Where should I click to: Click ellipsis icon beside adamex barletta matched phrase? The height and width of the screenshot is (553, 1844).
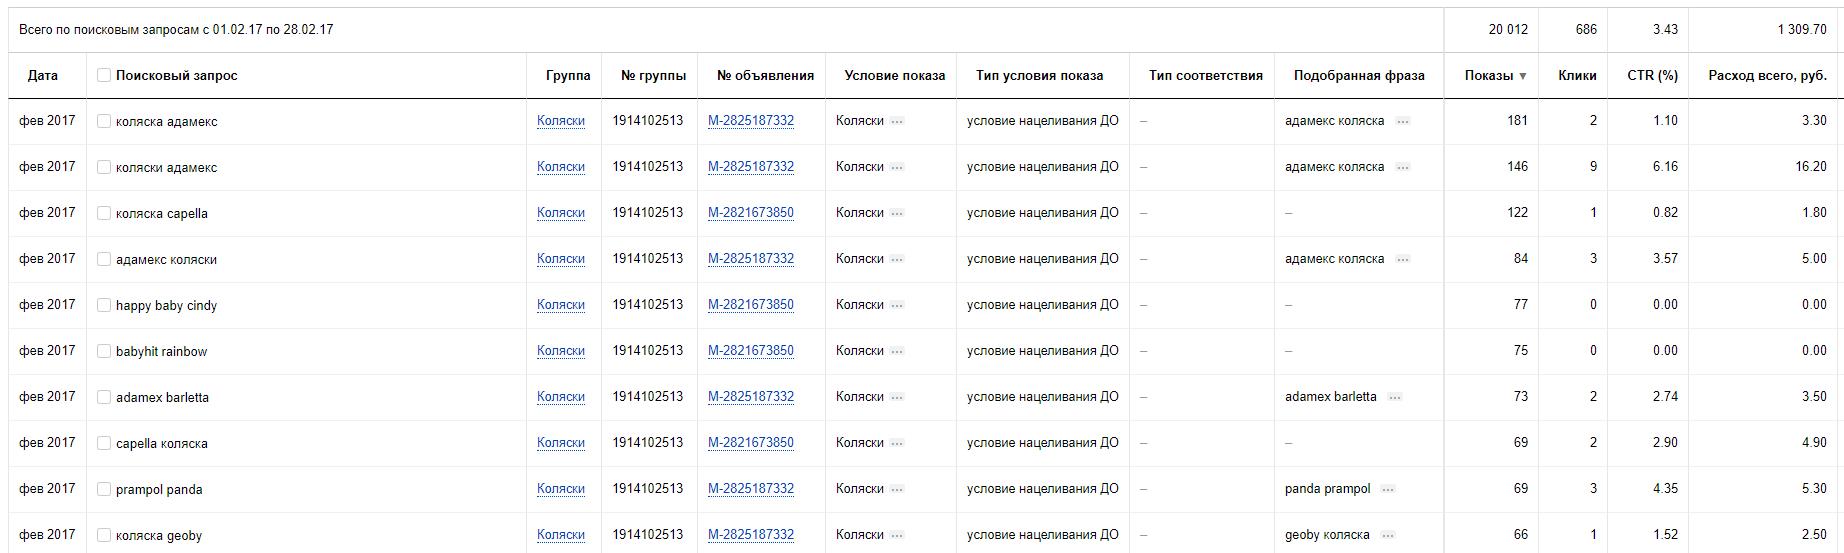(x=1395, y=397)
